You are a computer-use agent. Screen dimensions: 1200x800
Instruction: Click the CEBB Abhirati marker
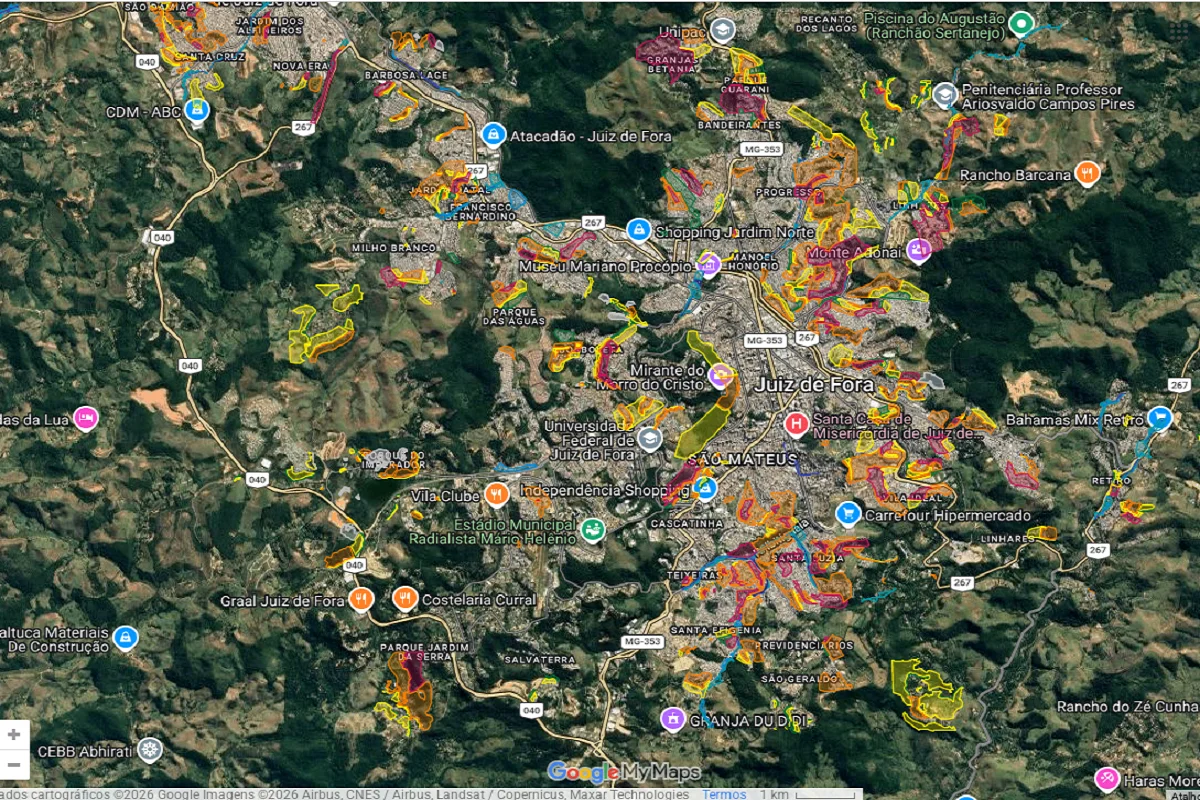pos(150,750)
